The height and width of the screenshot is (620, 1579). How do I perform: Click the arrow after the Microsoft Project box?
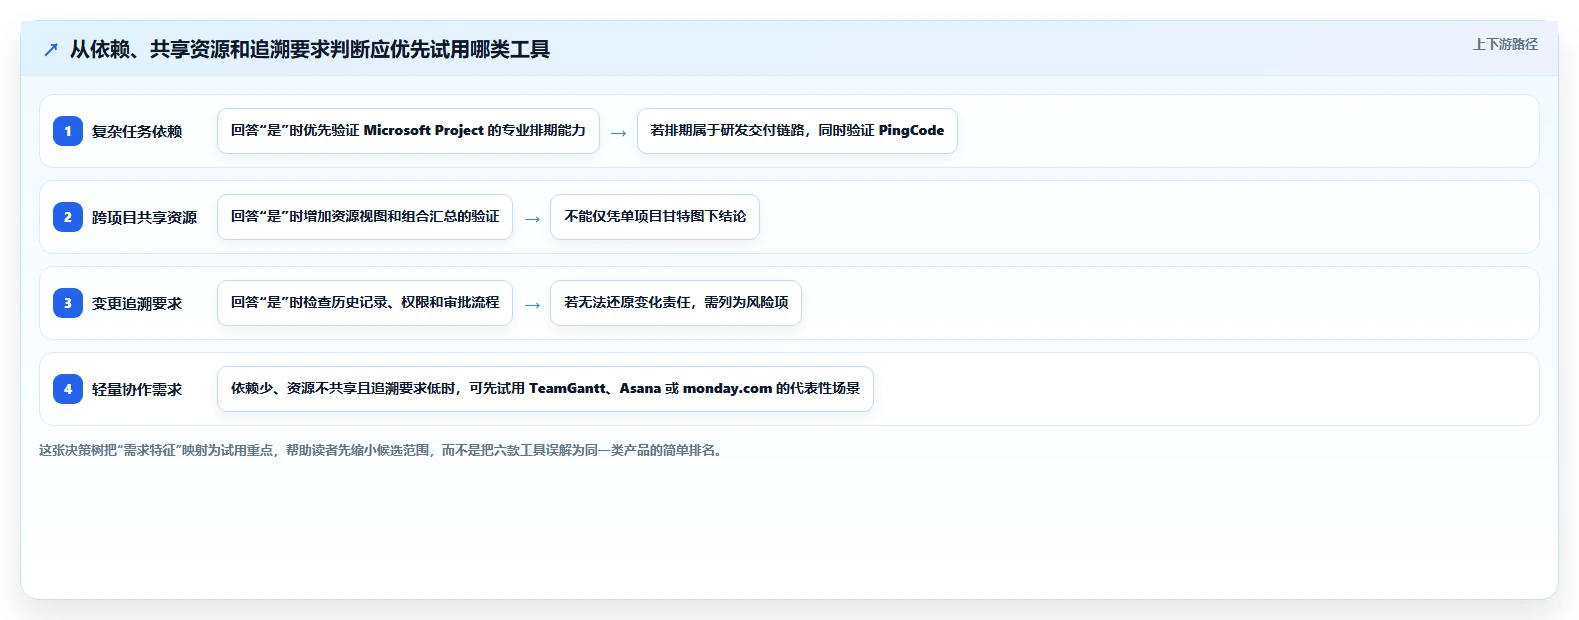point(618,133)
